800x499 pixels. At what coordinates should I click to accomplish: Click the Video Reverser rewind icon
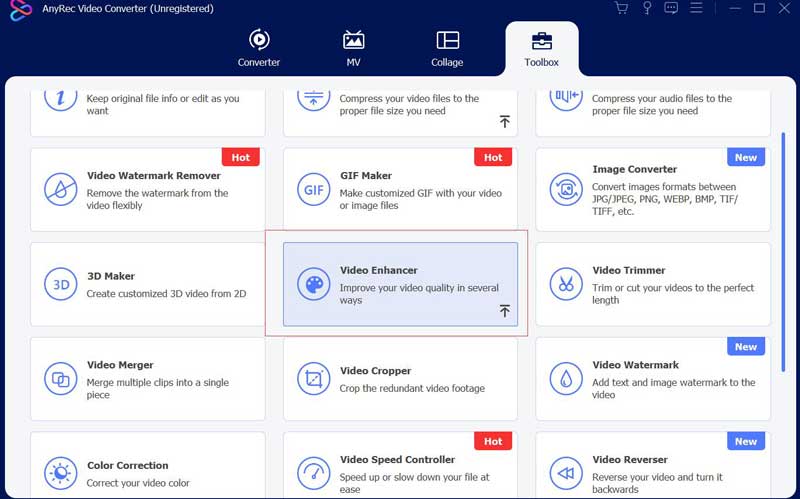(566, 473)
